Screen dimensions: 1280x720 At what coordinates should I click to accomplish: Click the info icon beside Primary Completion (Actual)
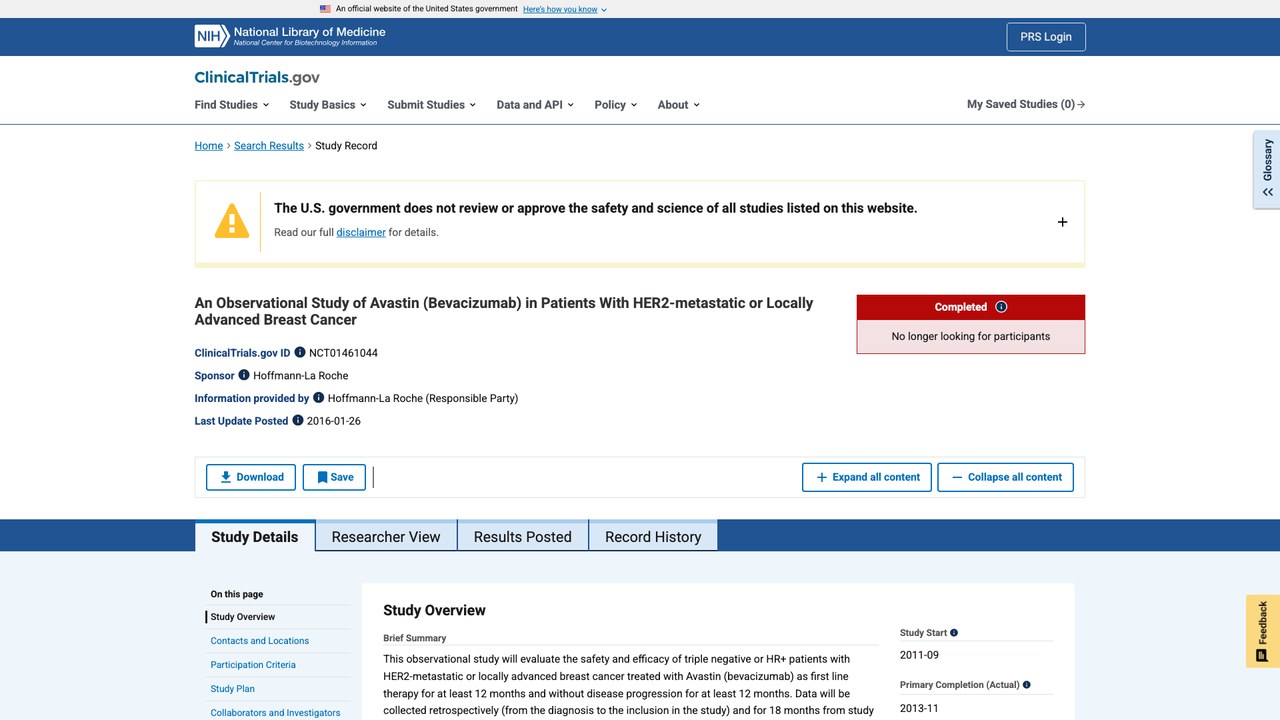[1027, 685]
